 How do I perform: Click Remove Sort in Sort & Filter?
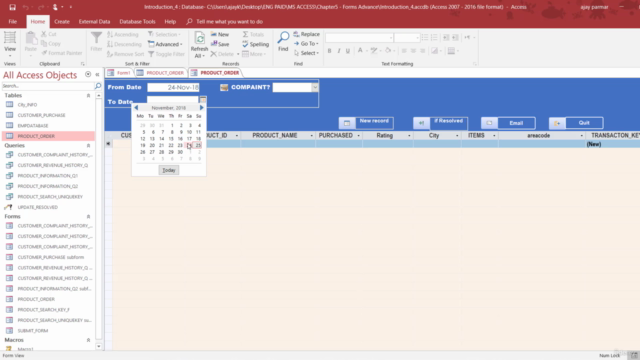tap(125, 54)
